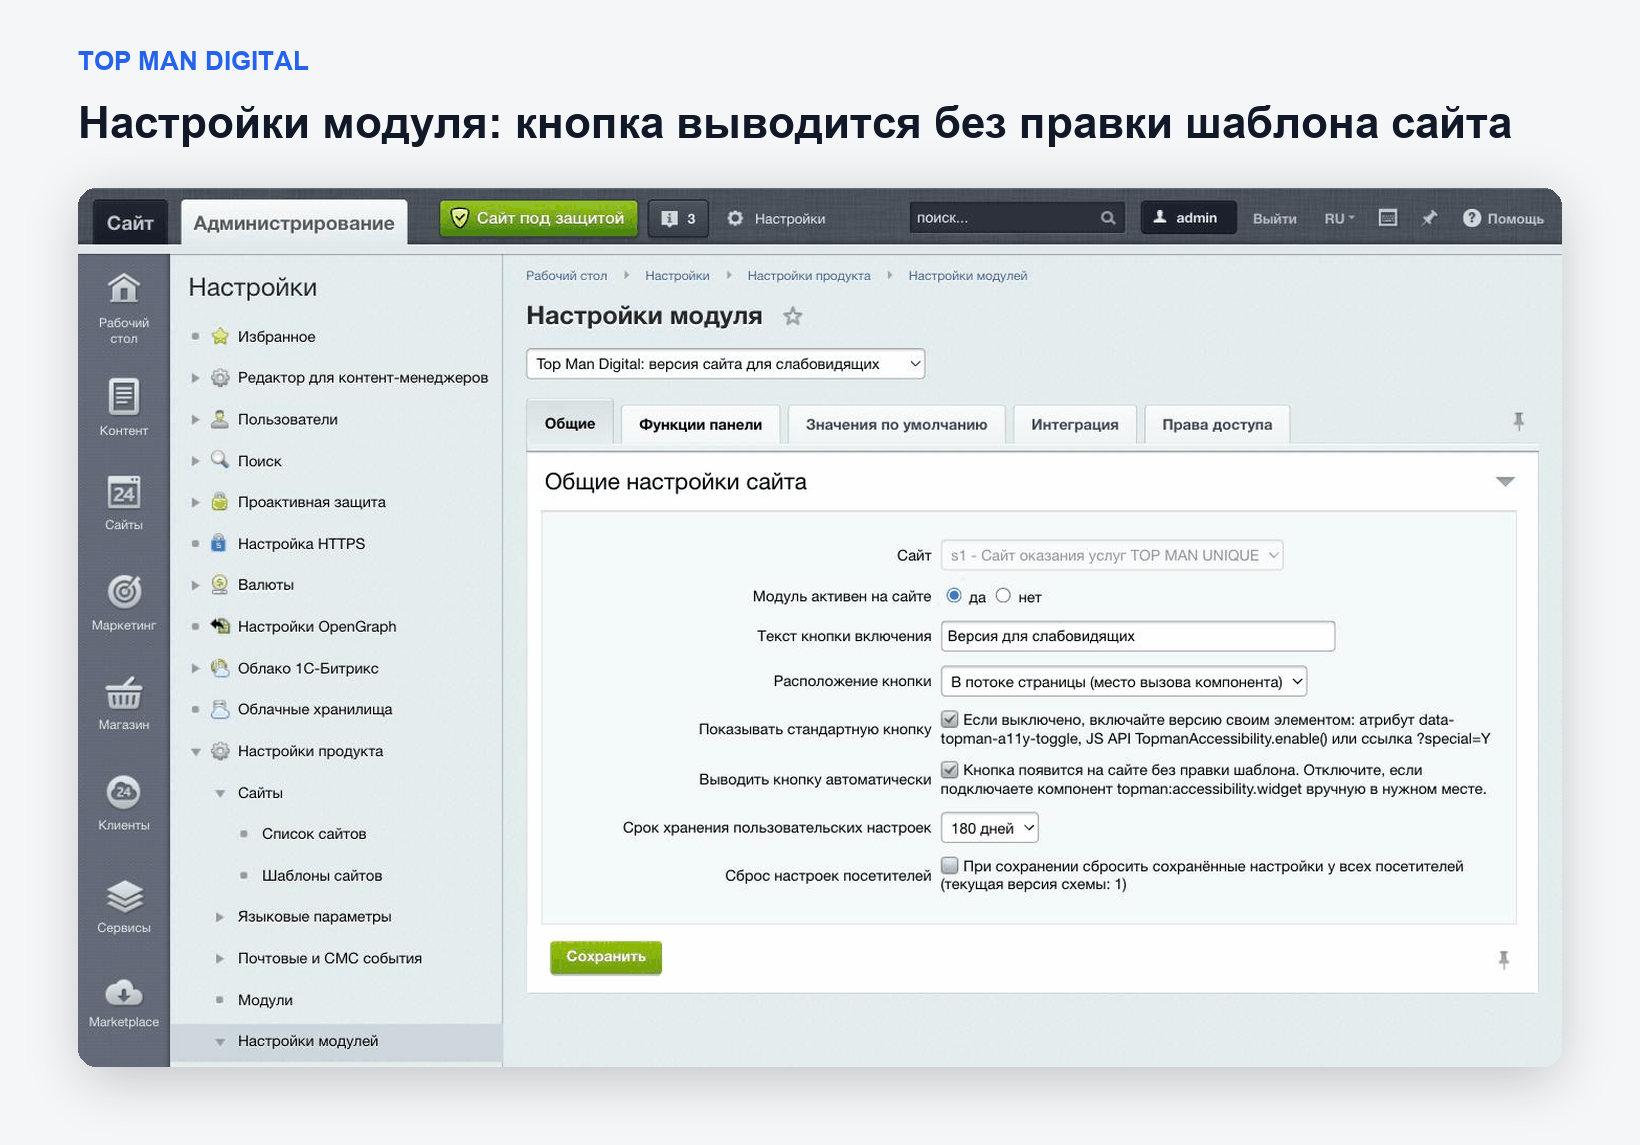1640x1145 pixels.
Task: Expand the Облако 1С-Битрикс tree node
Action: point(196,668)
